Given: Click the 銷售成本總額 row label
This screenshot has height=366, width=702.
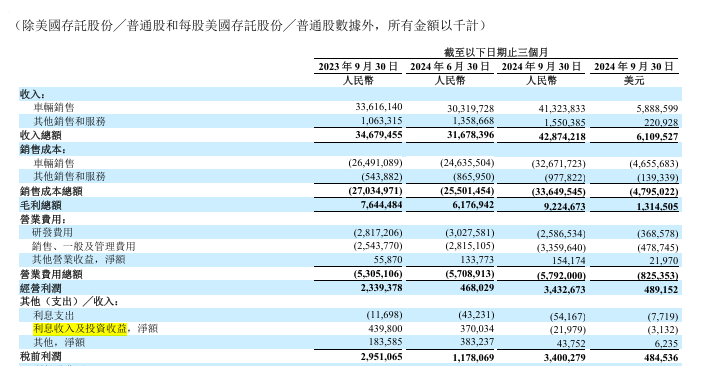Looking at the screenshot, I should tap(51, 192).
